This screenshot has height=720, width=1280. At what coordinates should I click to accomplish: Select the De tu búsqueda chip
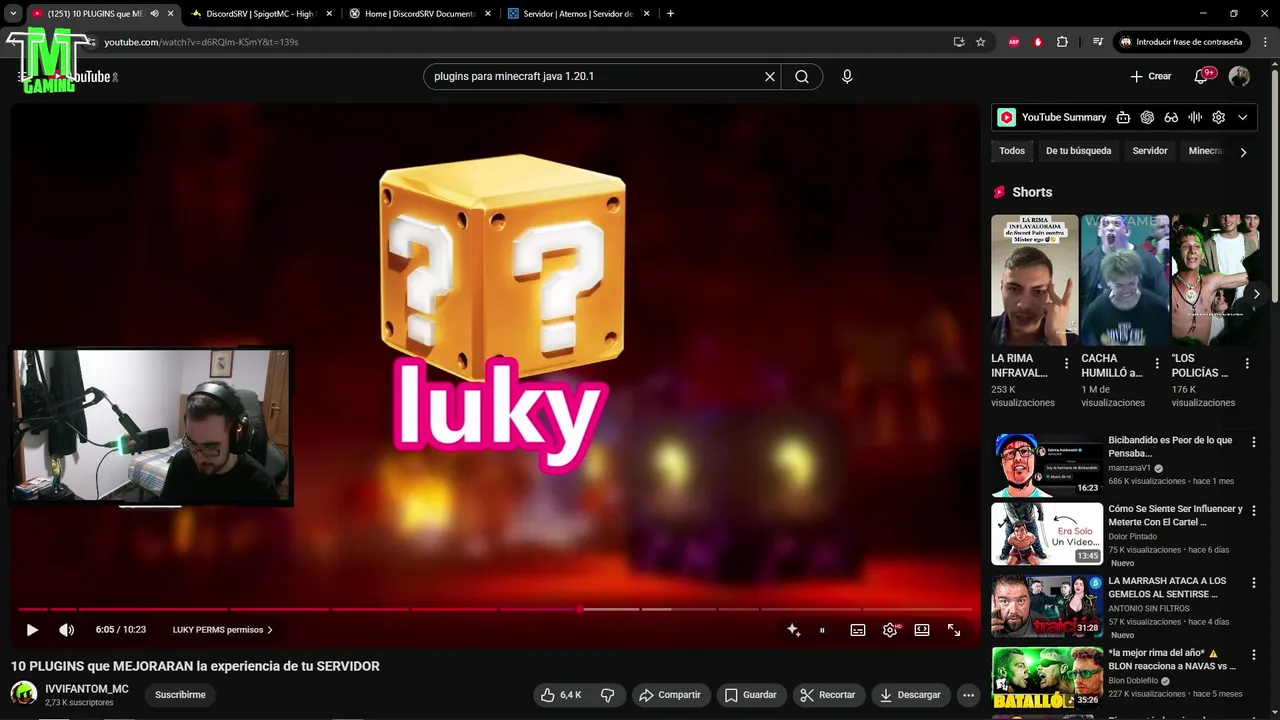point(1078,151)
